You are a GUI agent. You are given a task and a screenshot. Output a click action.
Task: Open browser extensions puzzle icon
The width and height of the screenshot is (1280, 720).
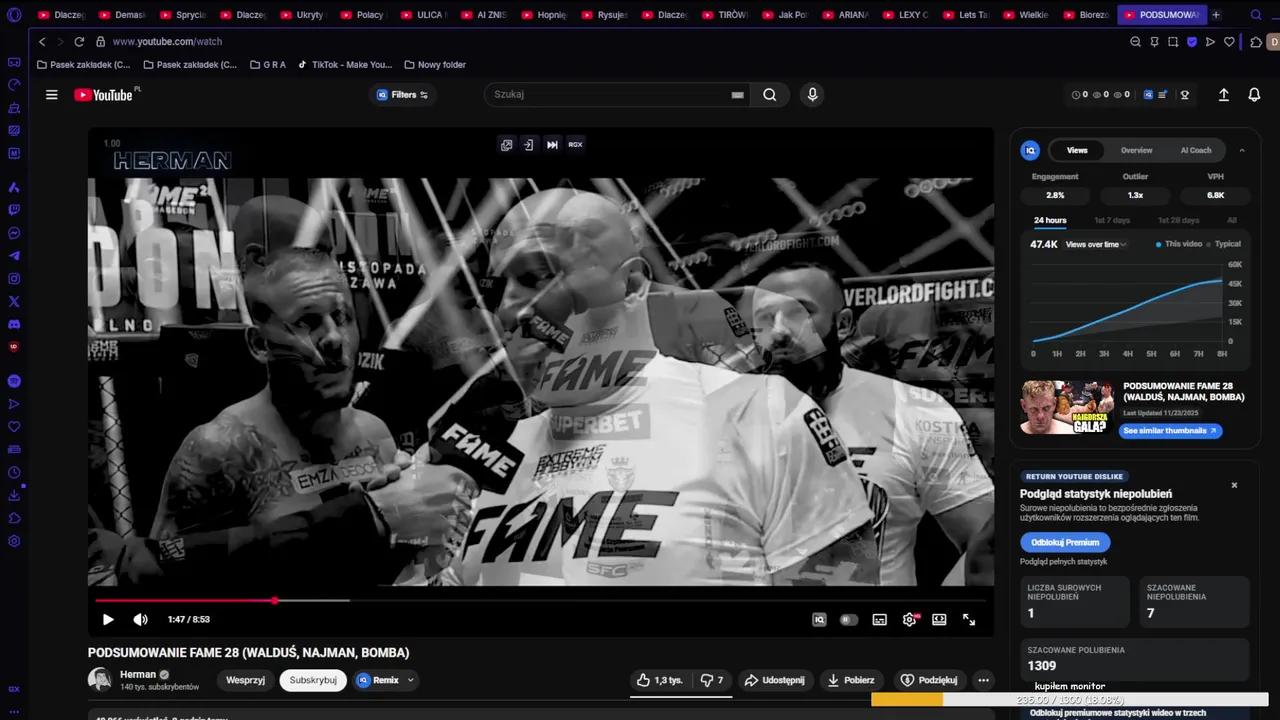coord(1256,42)
